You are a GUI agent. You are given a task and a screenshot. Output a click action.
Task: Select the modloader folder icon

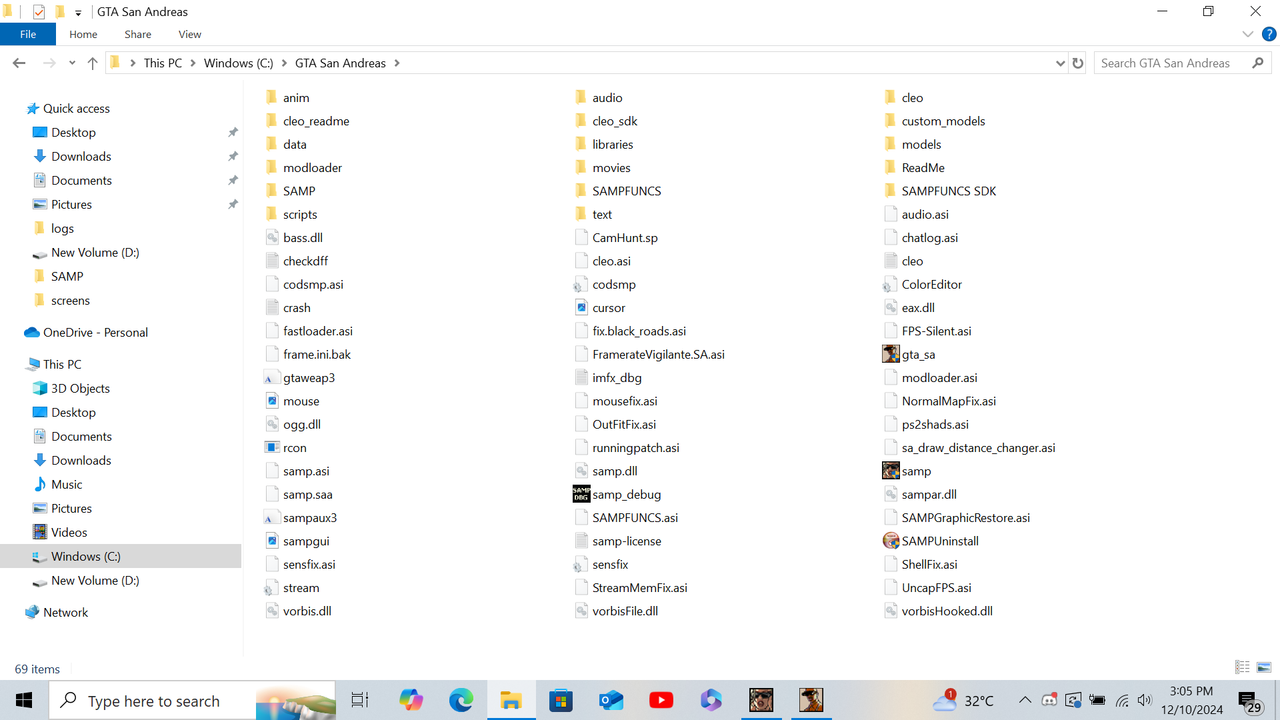[272, 168]
